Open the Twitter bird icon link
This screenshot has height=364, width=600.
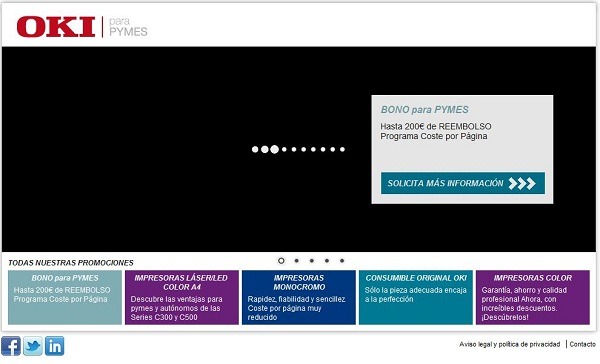tap(33, 346)
